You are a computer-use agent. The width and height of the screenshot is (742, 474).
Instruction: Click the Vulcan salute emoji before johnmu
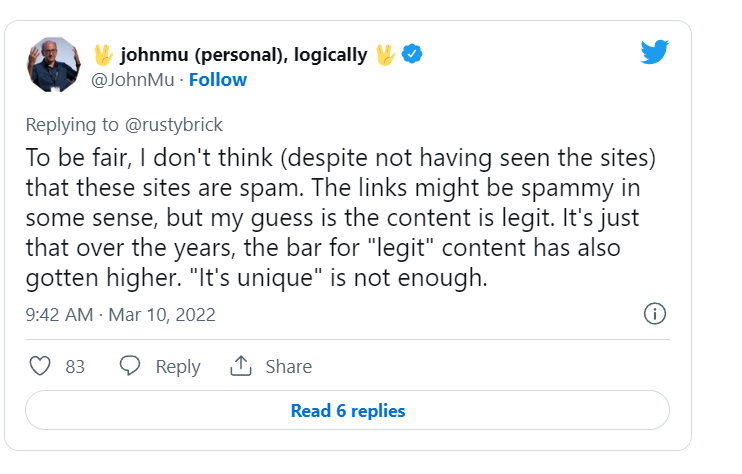pos(103,54)
